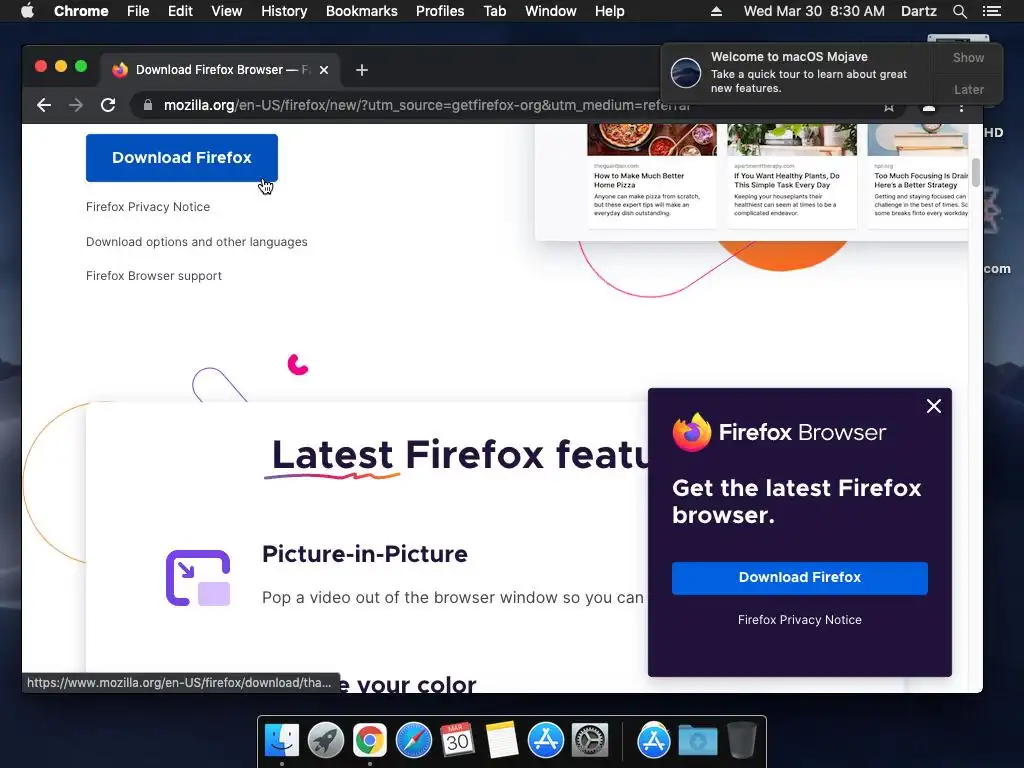The image size is (1024, 768).
Task: Click Download Firefox in the popup
Action: 799,578
